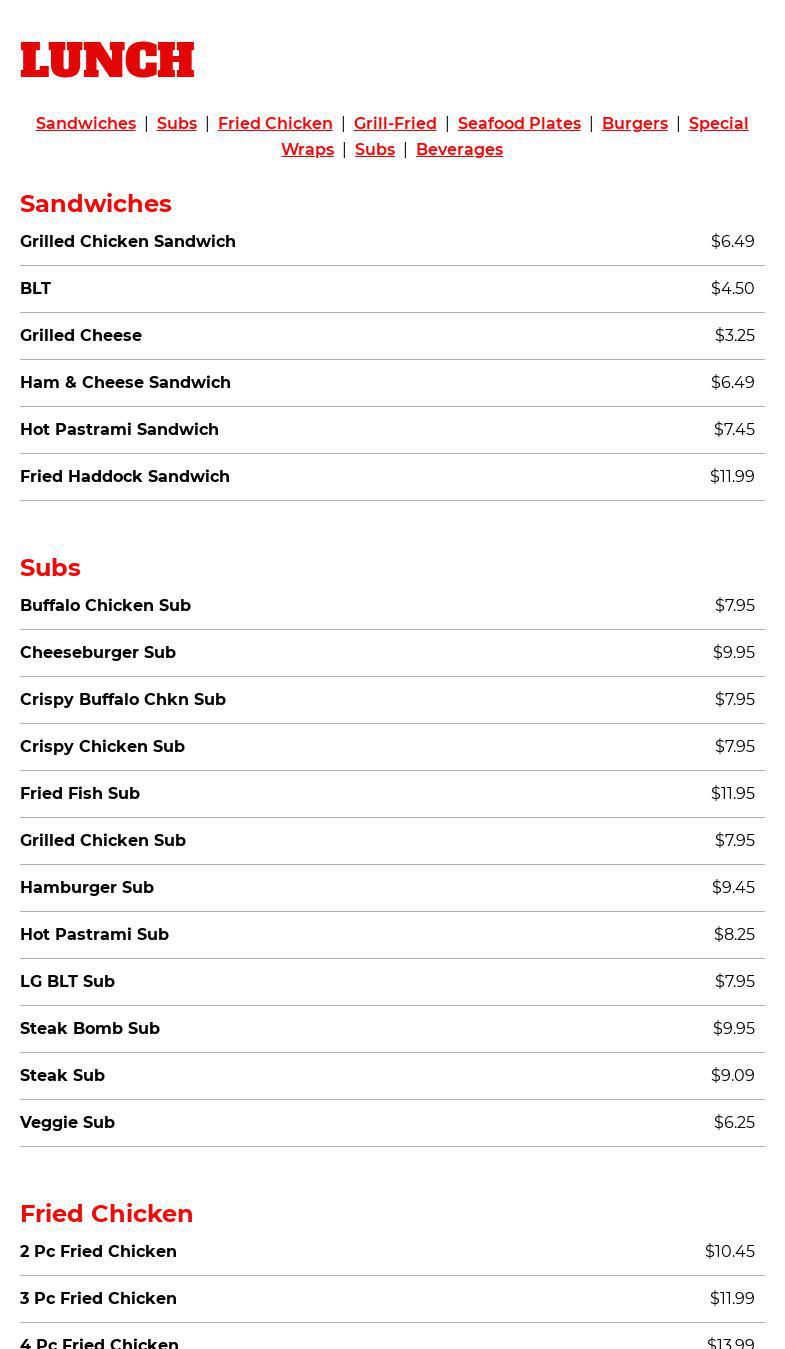This screenshot has width=785, height=1349.
Task: Select the Seafood Plates link
Action: 519,123
